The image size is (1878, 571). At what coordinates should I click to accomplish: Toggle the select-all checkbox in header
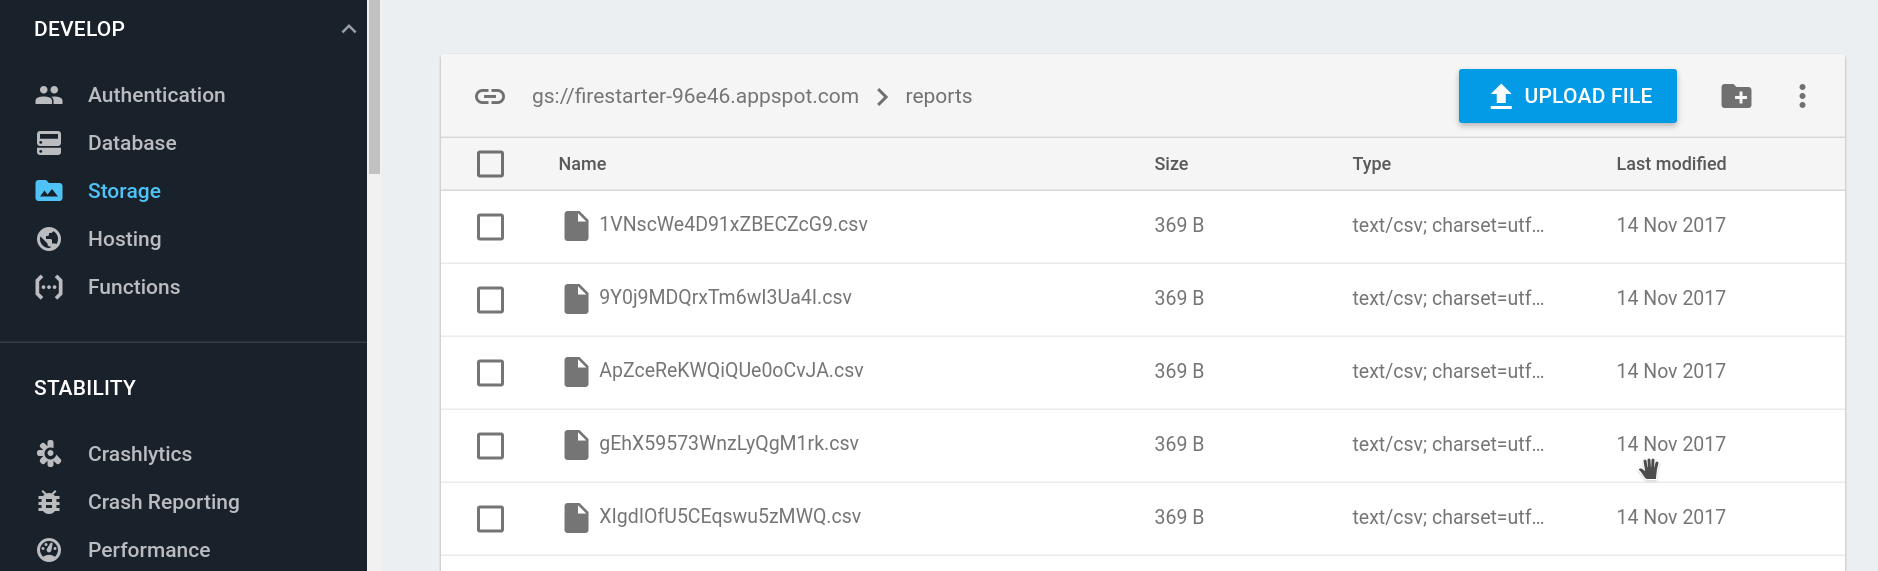pyautogui.click(x=490, y=164)
